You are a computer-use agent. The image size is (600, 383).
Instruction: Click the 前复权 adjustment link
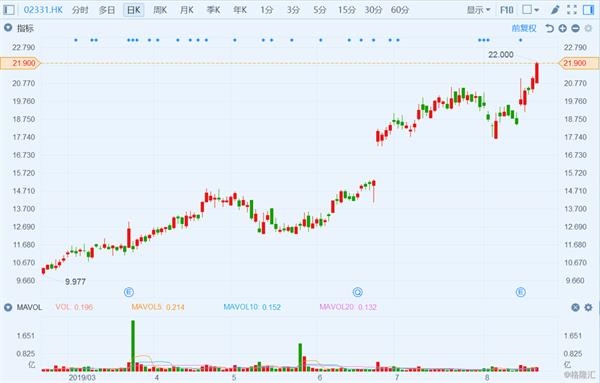[x=524, y=28]
